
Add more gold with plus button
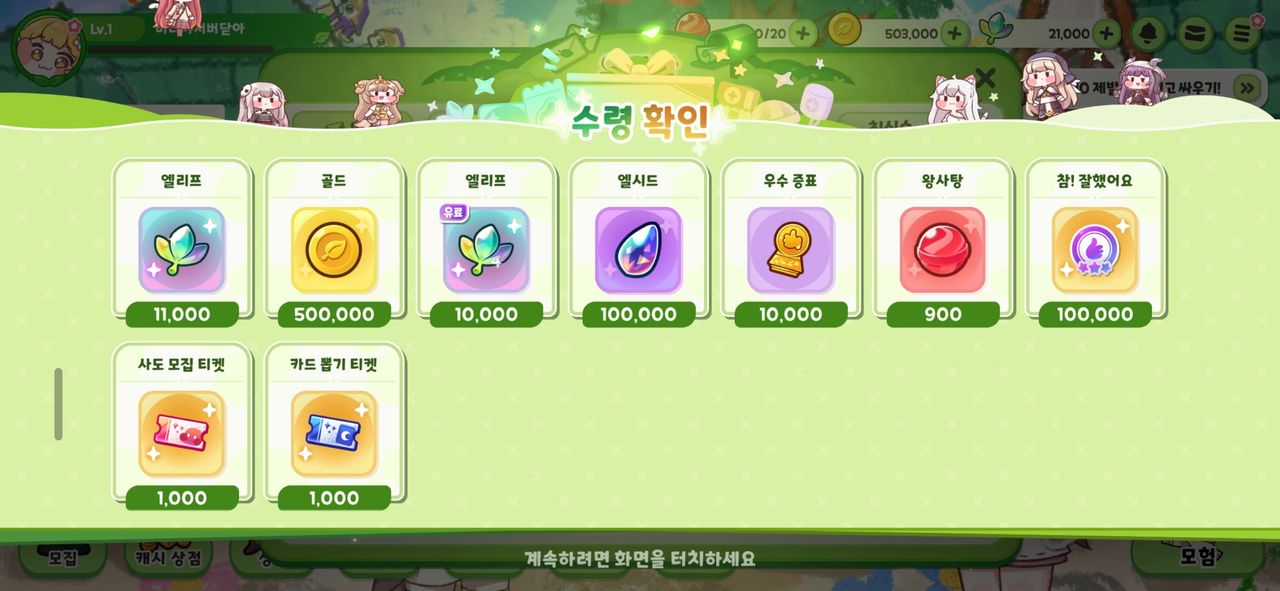[954, 33]
